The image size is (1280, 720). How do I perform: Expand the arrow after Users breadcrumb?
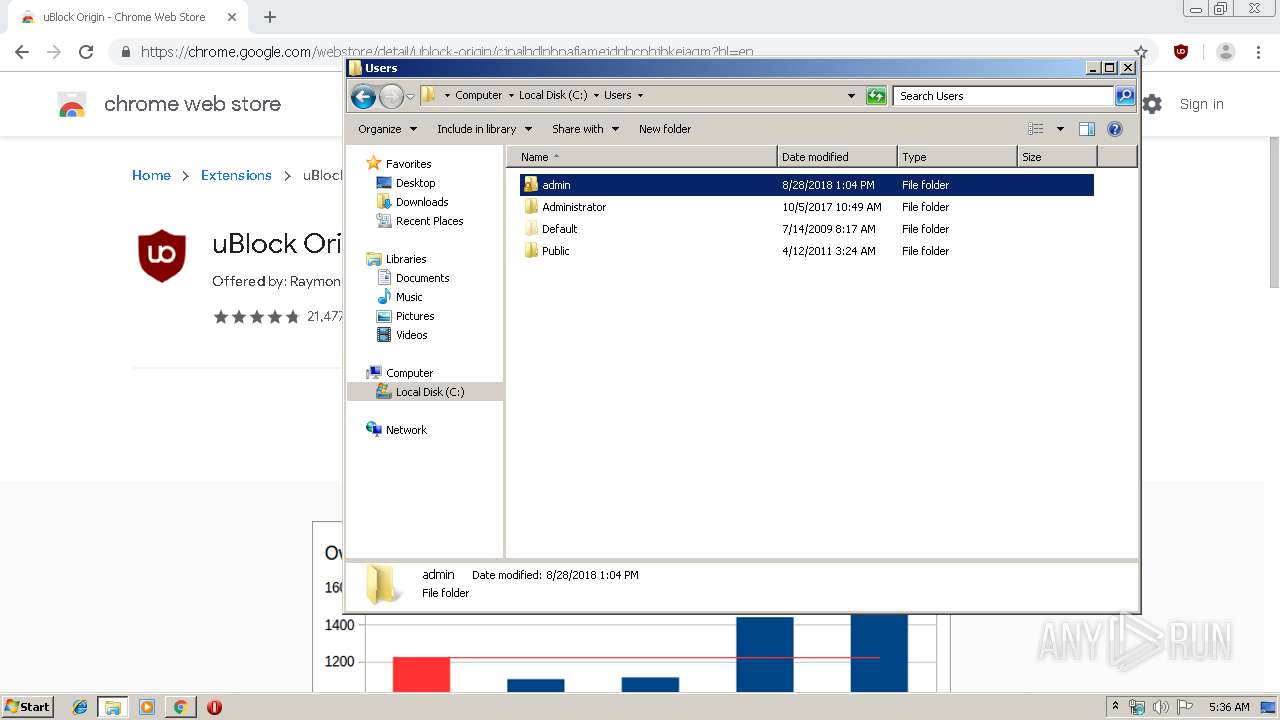640,96
